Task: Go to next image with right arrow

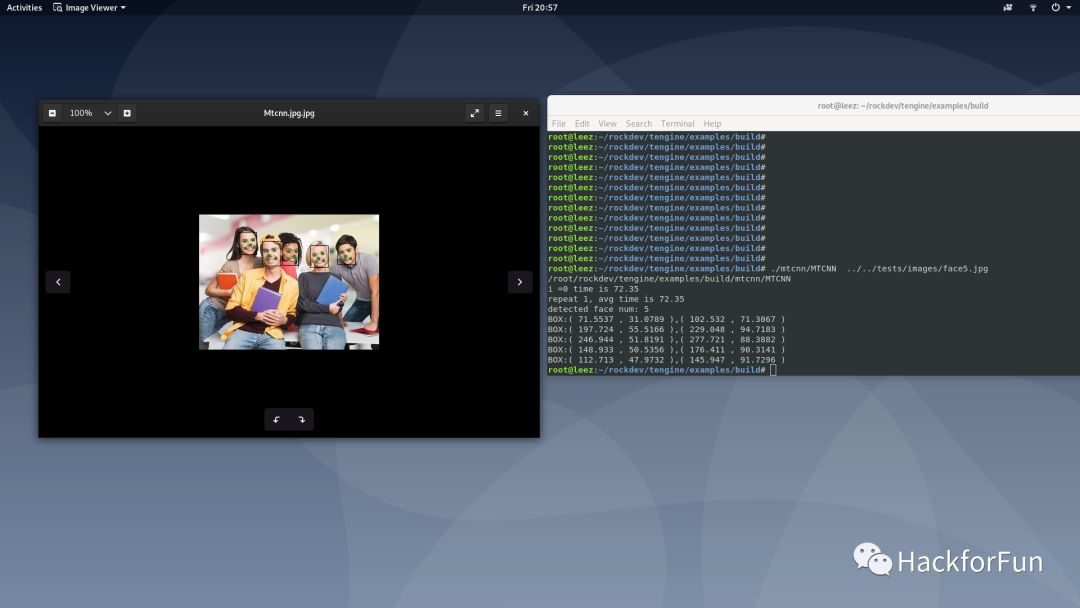Action: pos(520,282)
